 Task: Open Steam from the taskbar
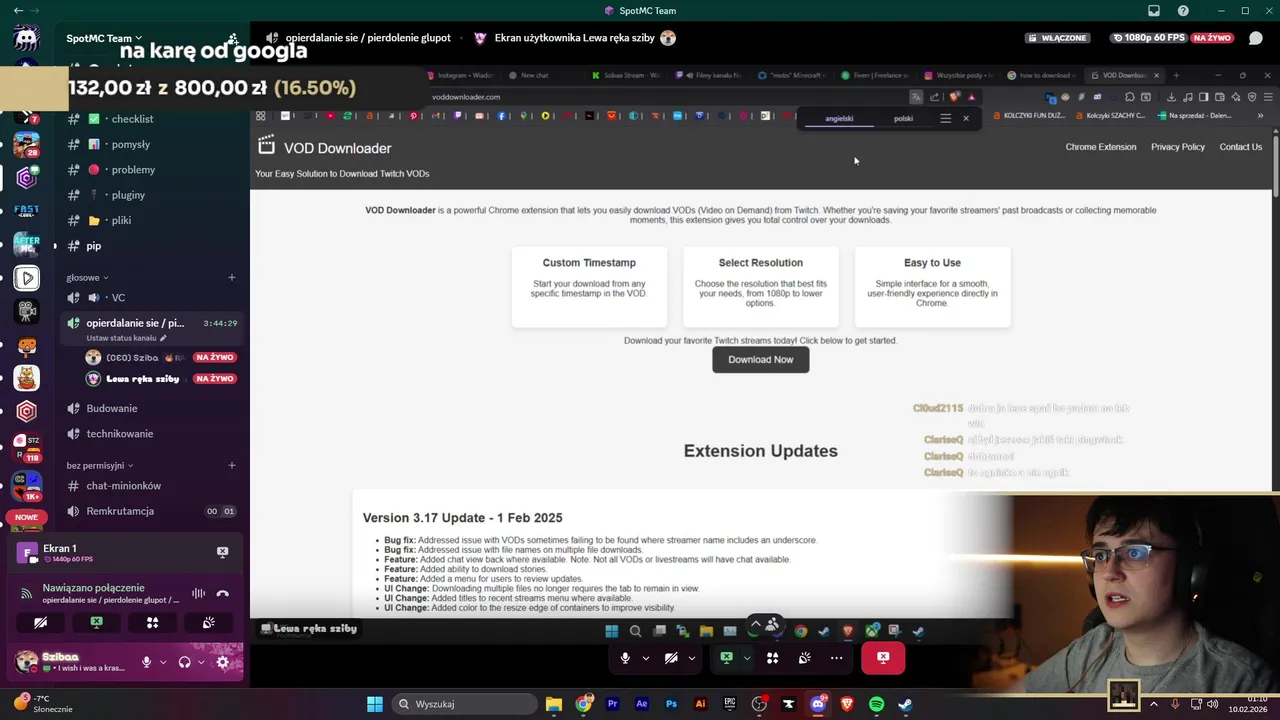pyautogui.click(x=905, y=704)
